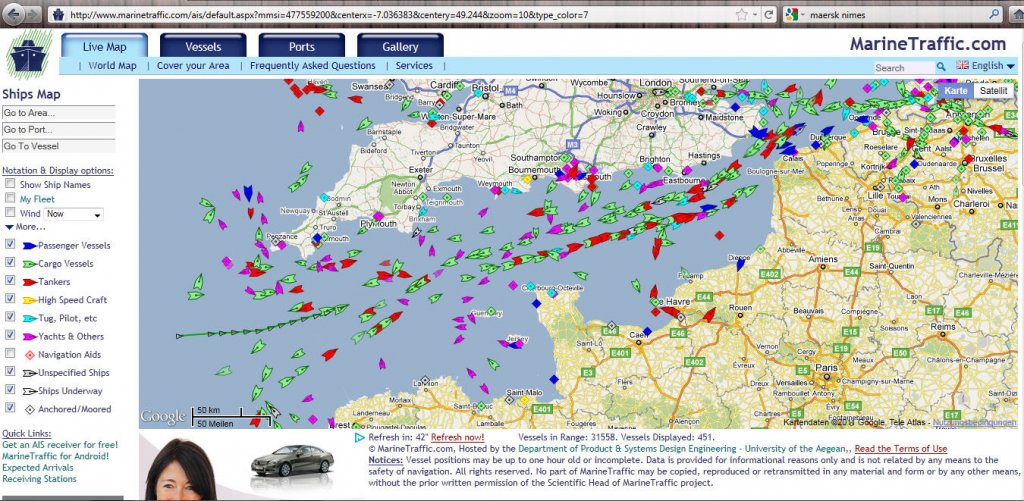This screenshot has width=1024, height=501.
Task: Open the search engine selector dropdown arrow
Action: [803, 14]
